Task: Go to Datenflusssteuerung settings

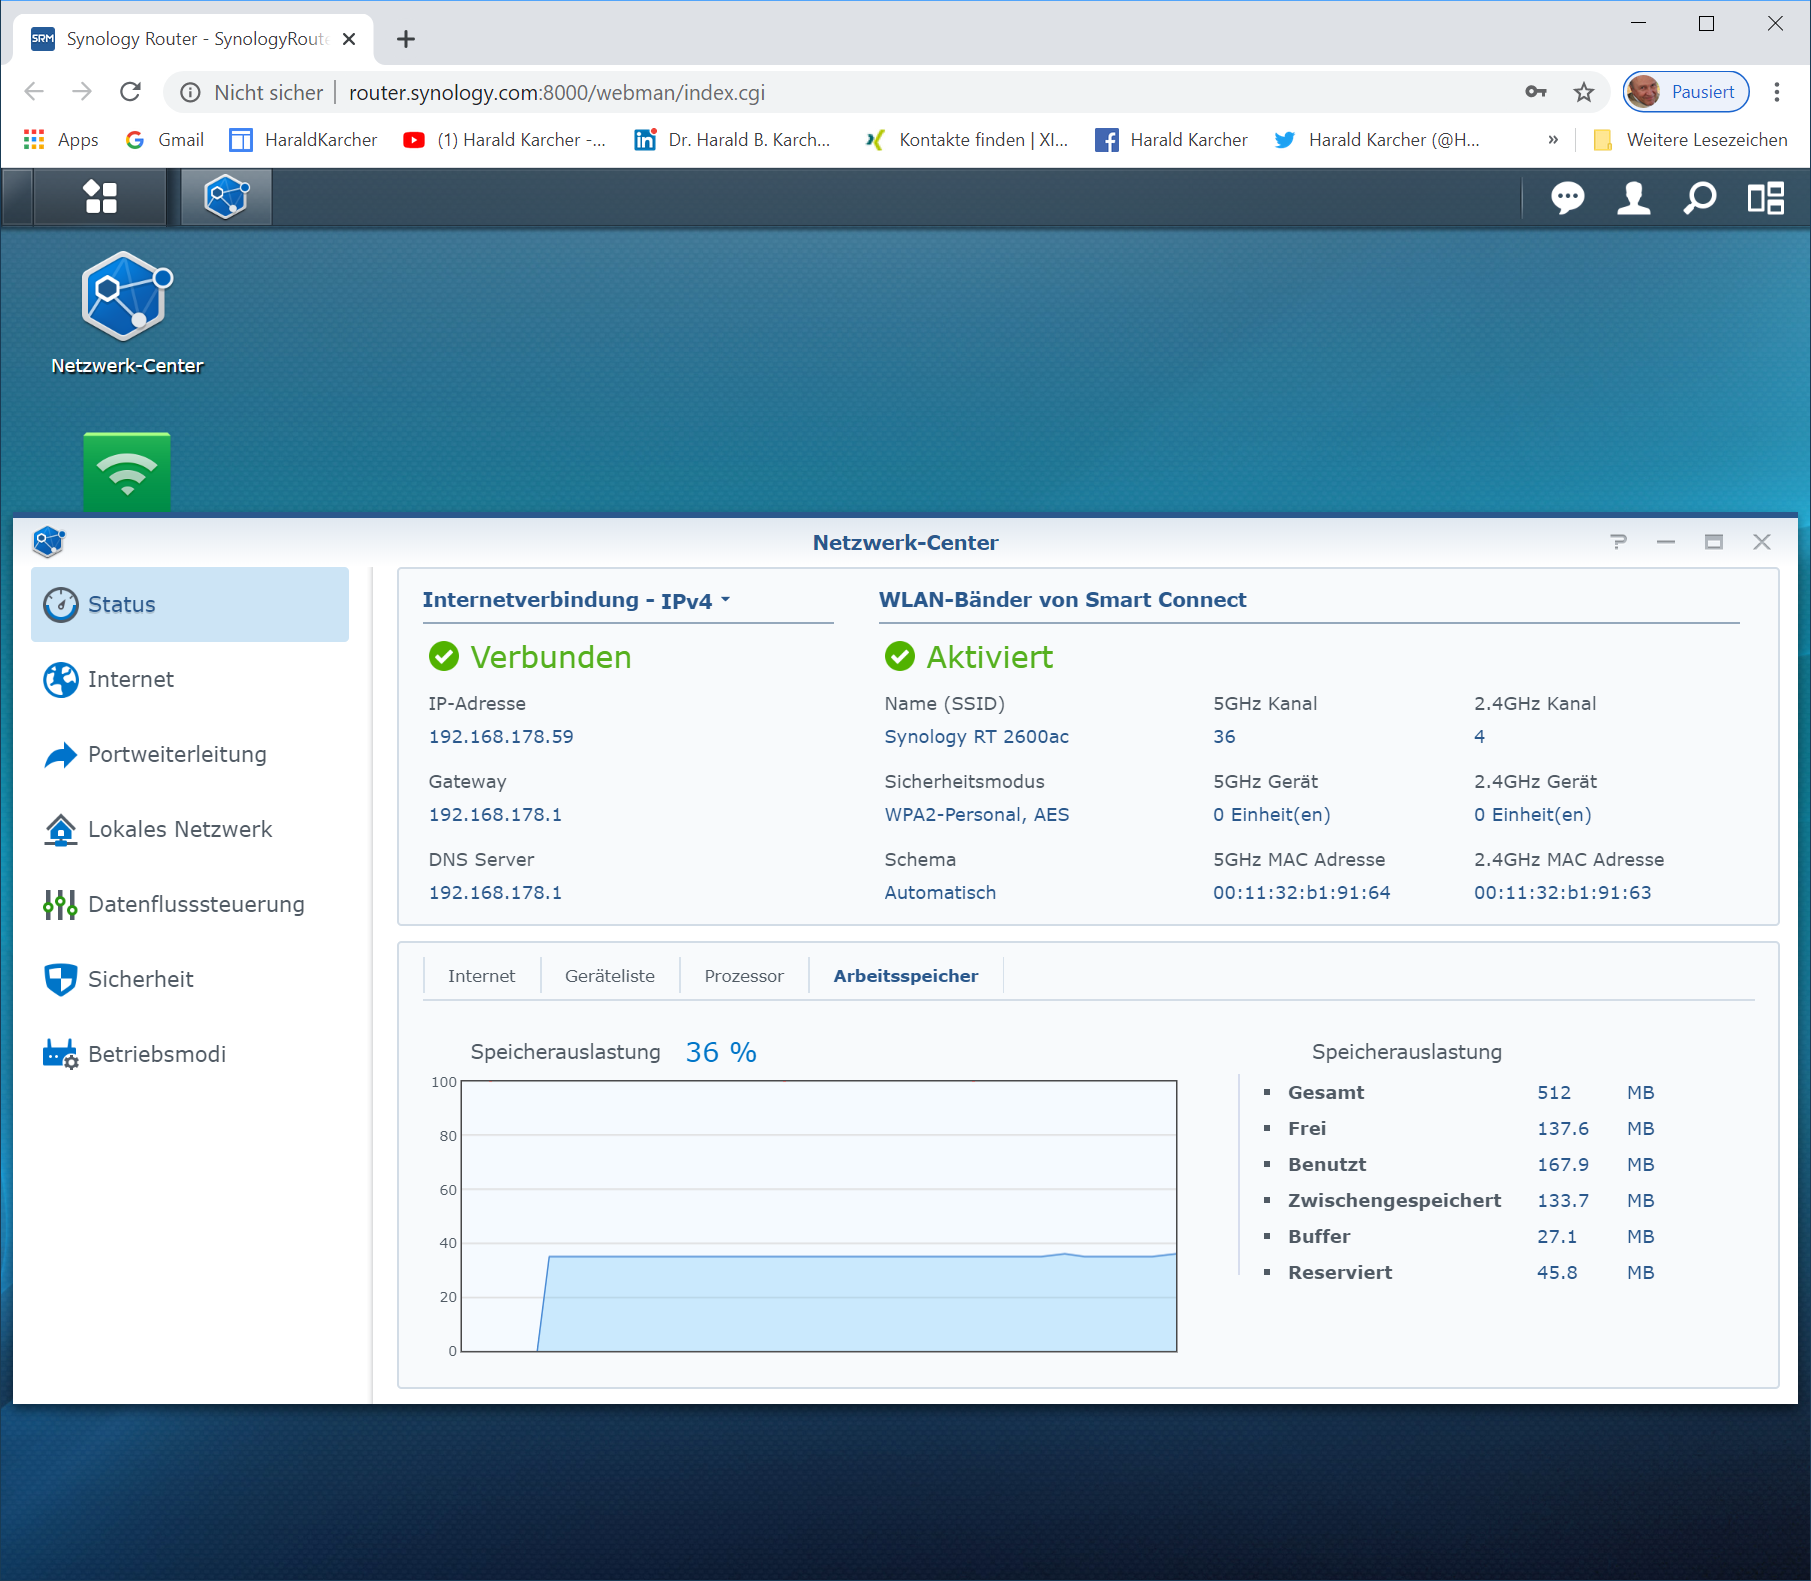Action: click(196, 905)
